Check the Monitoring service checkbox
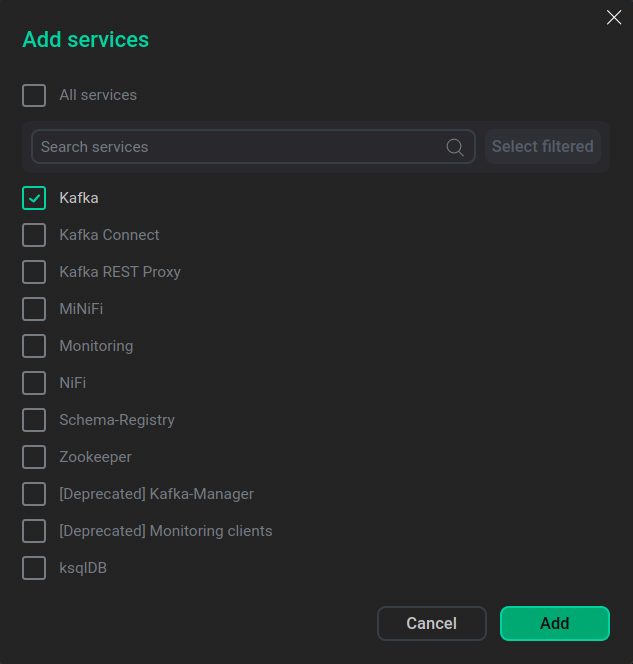The width and height of the screenshot is (633, 664). pyautogui.click(x=34, y=346)
